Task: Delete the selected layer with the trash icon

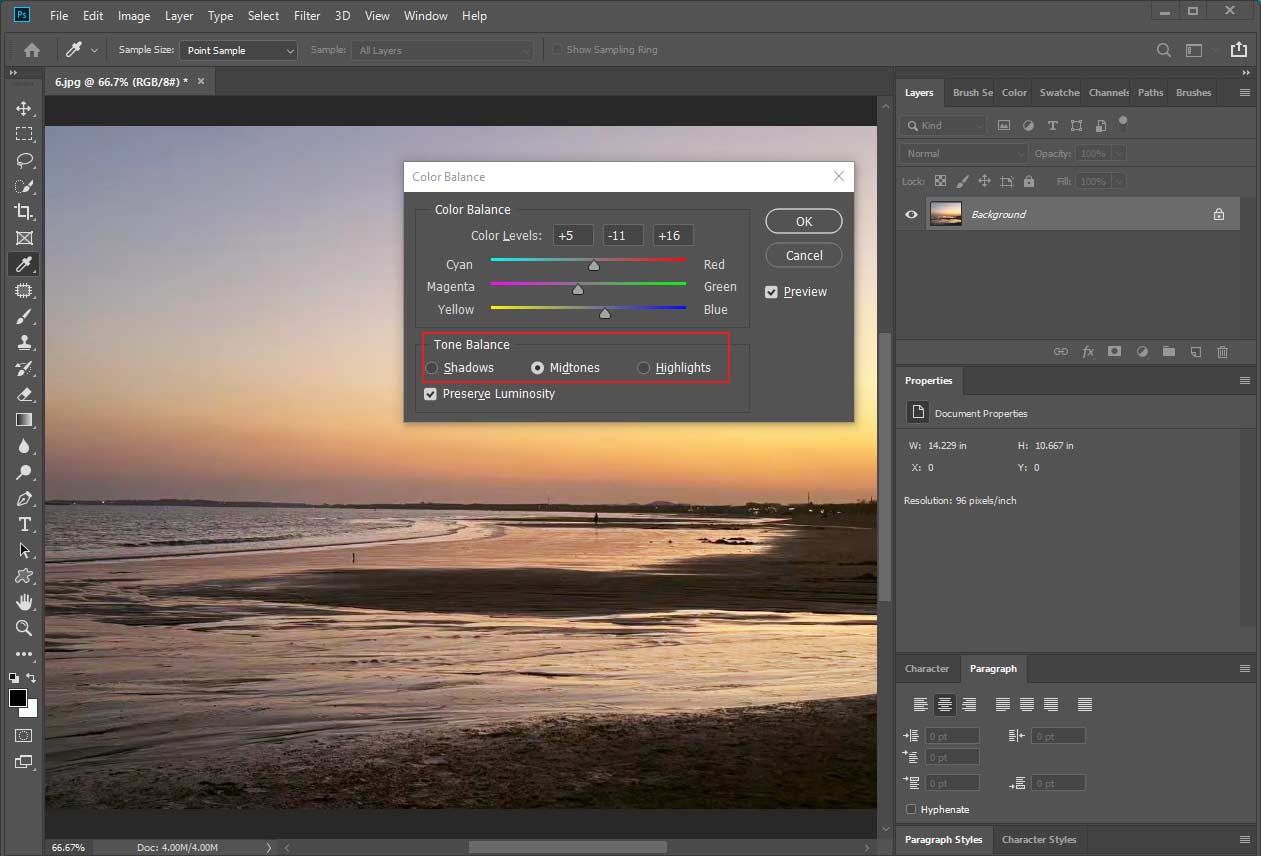Action: 1221,351
